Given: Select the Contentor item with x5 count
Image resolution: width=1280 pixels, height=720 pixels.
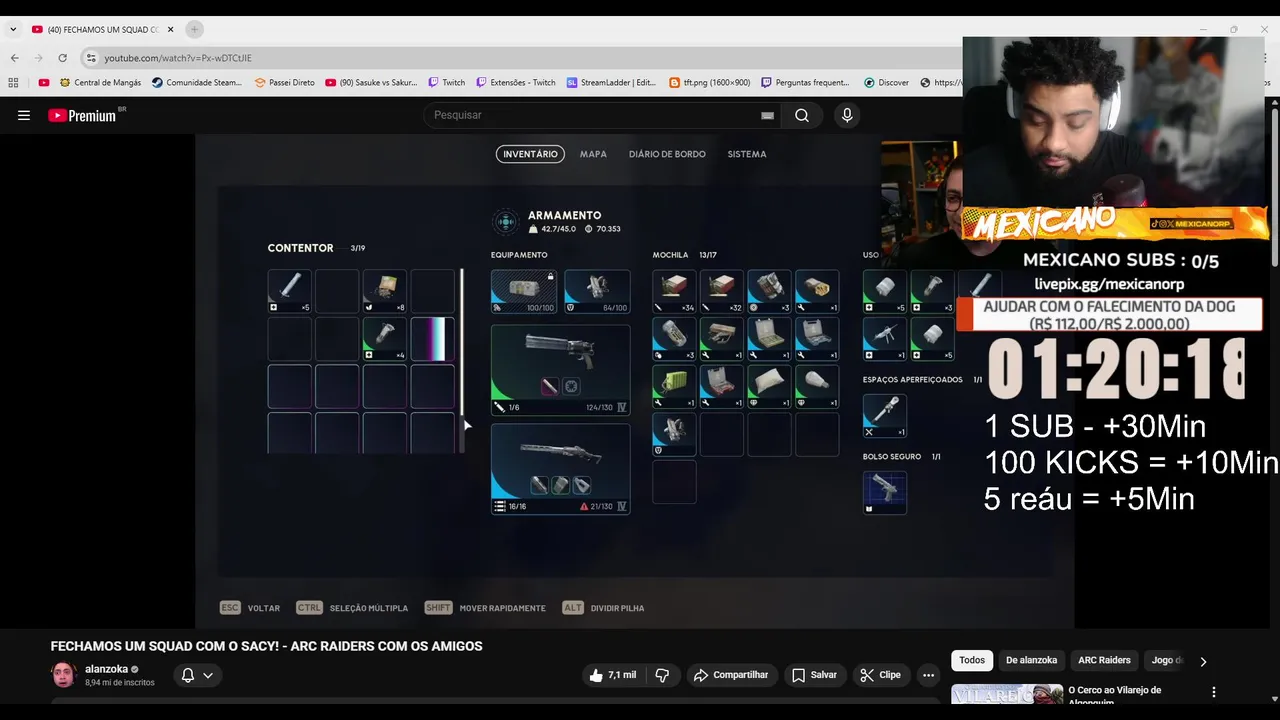Looking at the screenshot, I should (x=290, y=291).
